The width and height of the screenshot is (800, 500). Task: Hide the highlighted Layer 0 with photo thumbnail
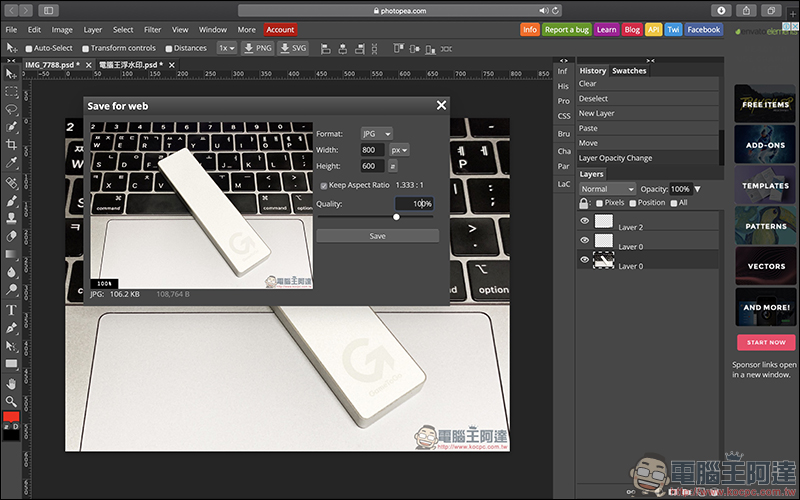[x=585, y=260]
